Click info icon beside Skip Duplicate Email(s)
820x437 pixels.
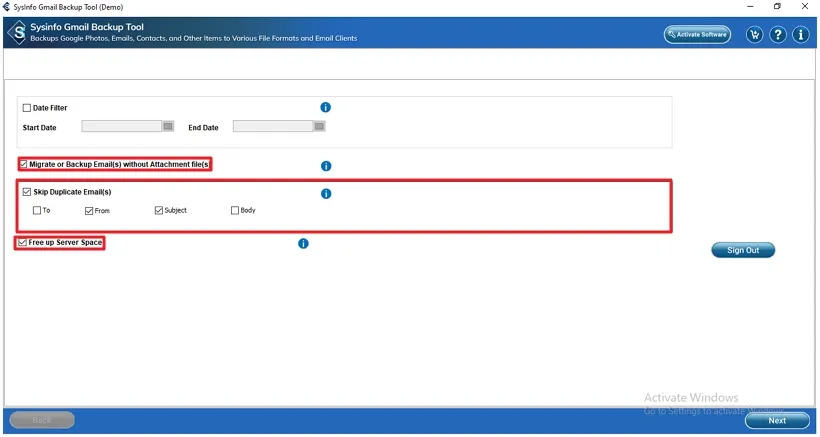(326, 194)
